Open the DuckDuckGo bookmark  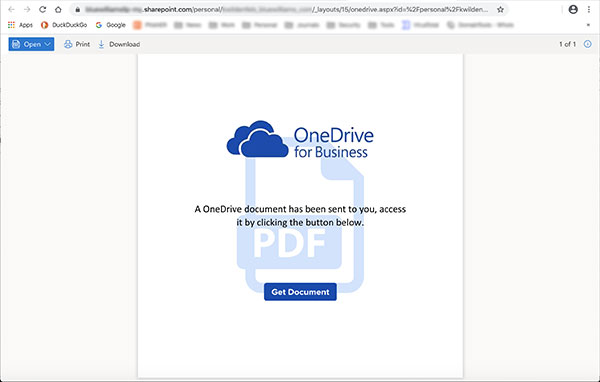coord(64,25)
